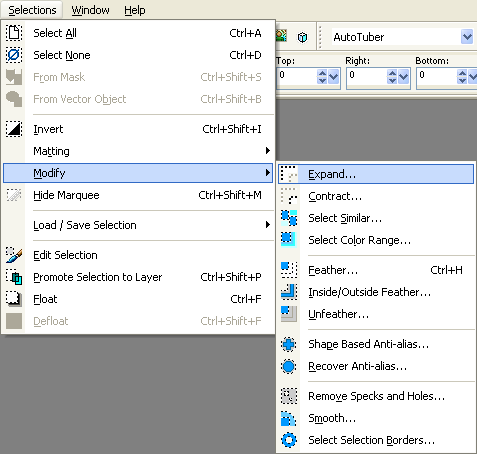Click the Promote Selection to Layer icon

(14, 277)
